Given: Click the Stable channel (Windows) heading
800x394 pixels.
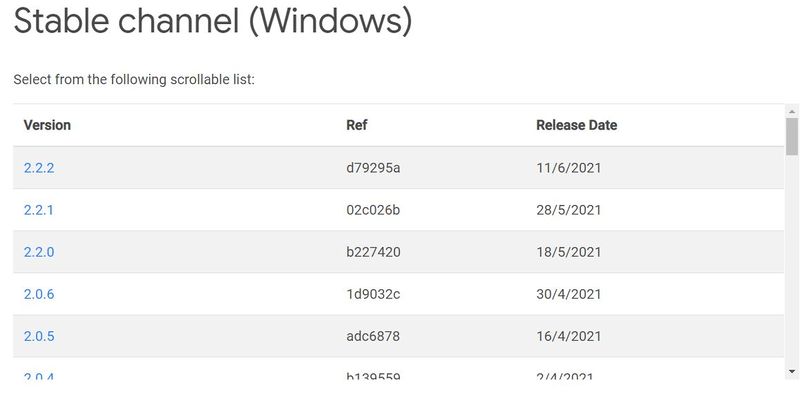Looking at the screenshot, I should [x=213, y=21].
